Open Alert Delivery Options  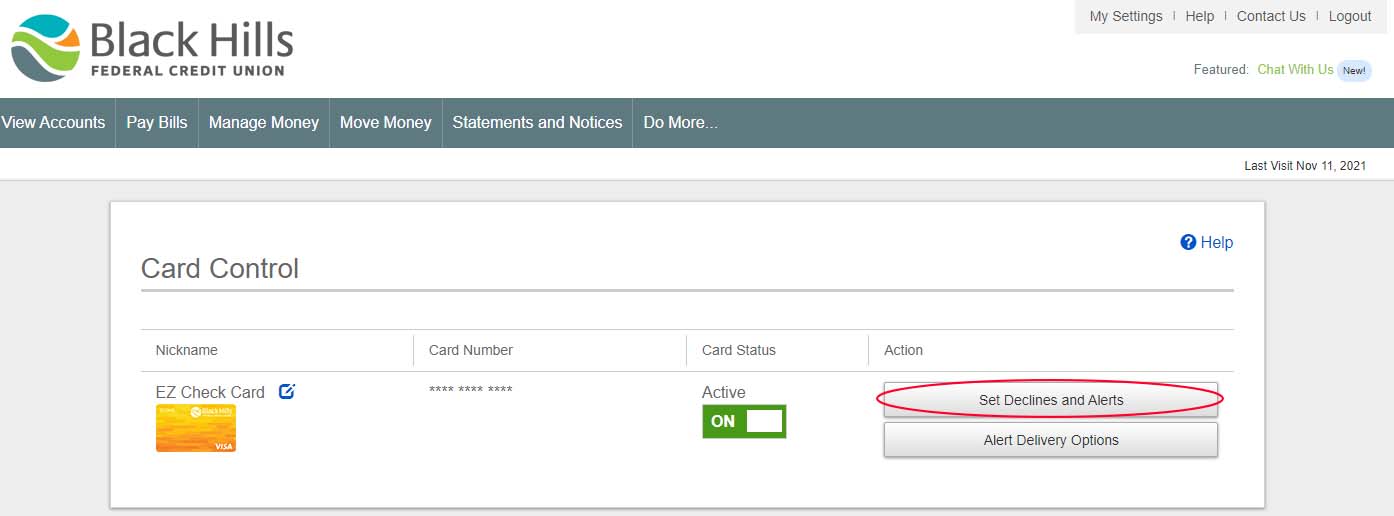[1050, 440]
